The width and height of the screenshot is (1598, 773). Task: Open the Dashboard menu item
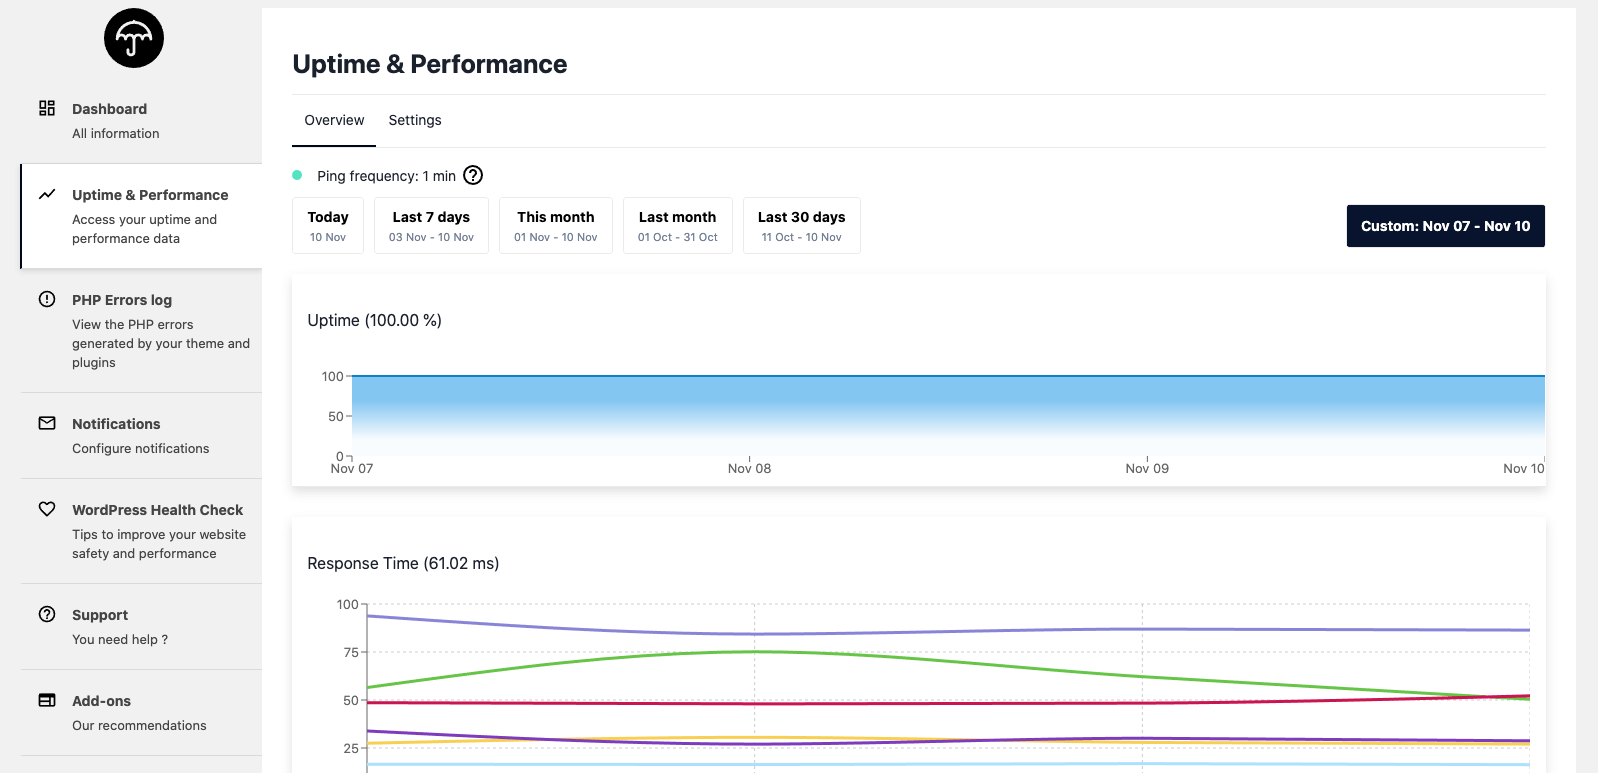[x=110, y=119]
